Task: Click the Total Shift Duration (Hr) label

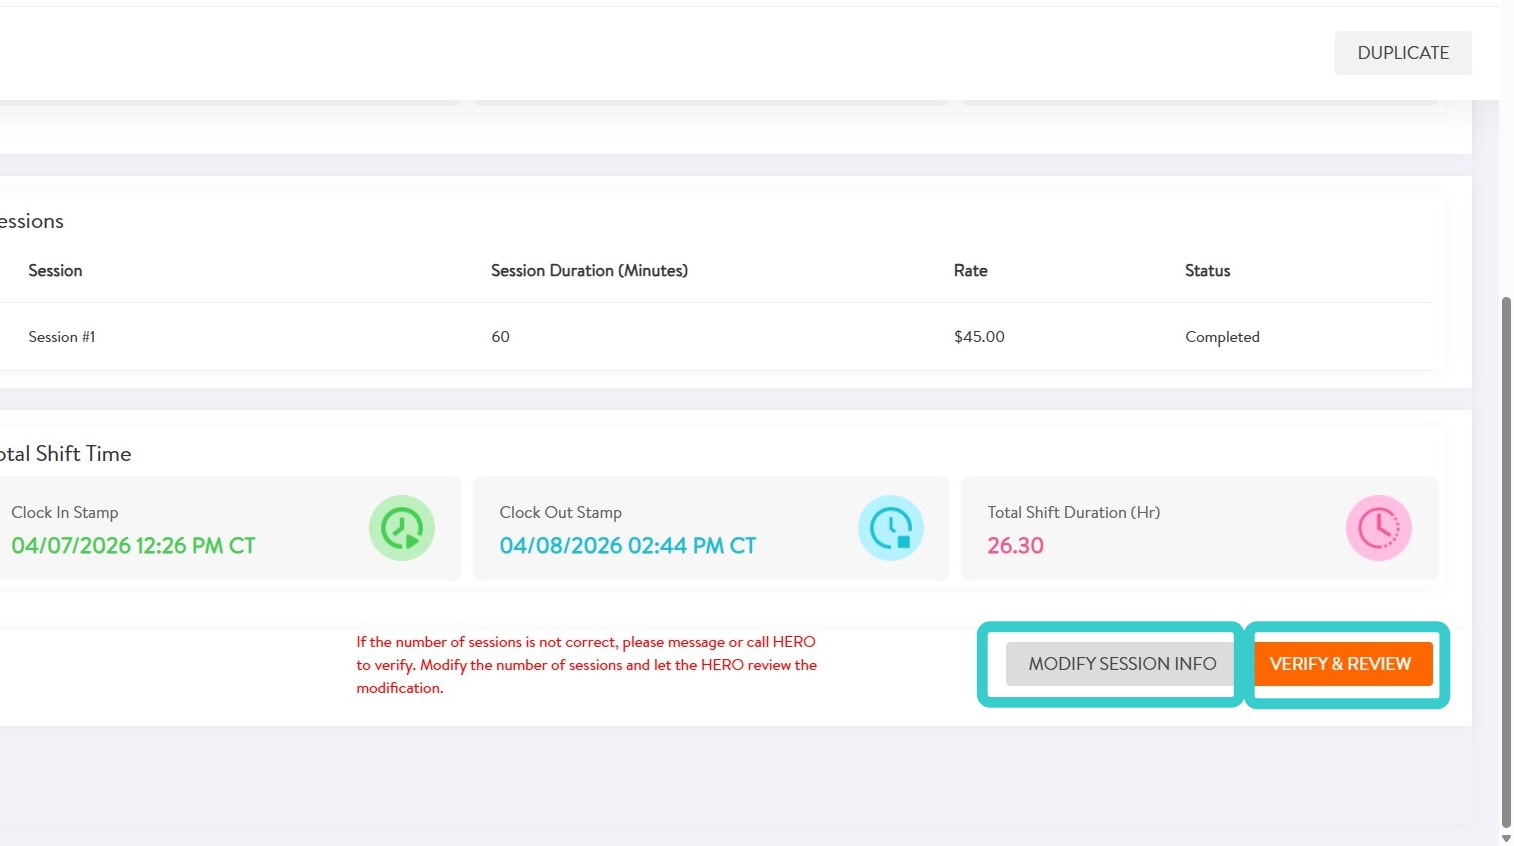Action: 1074,512
